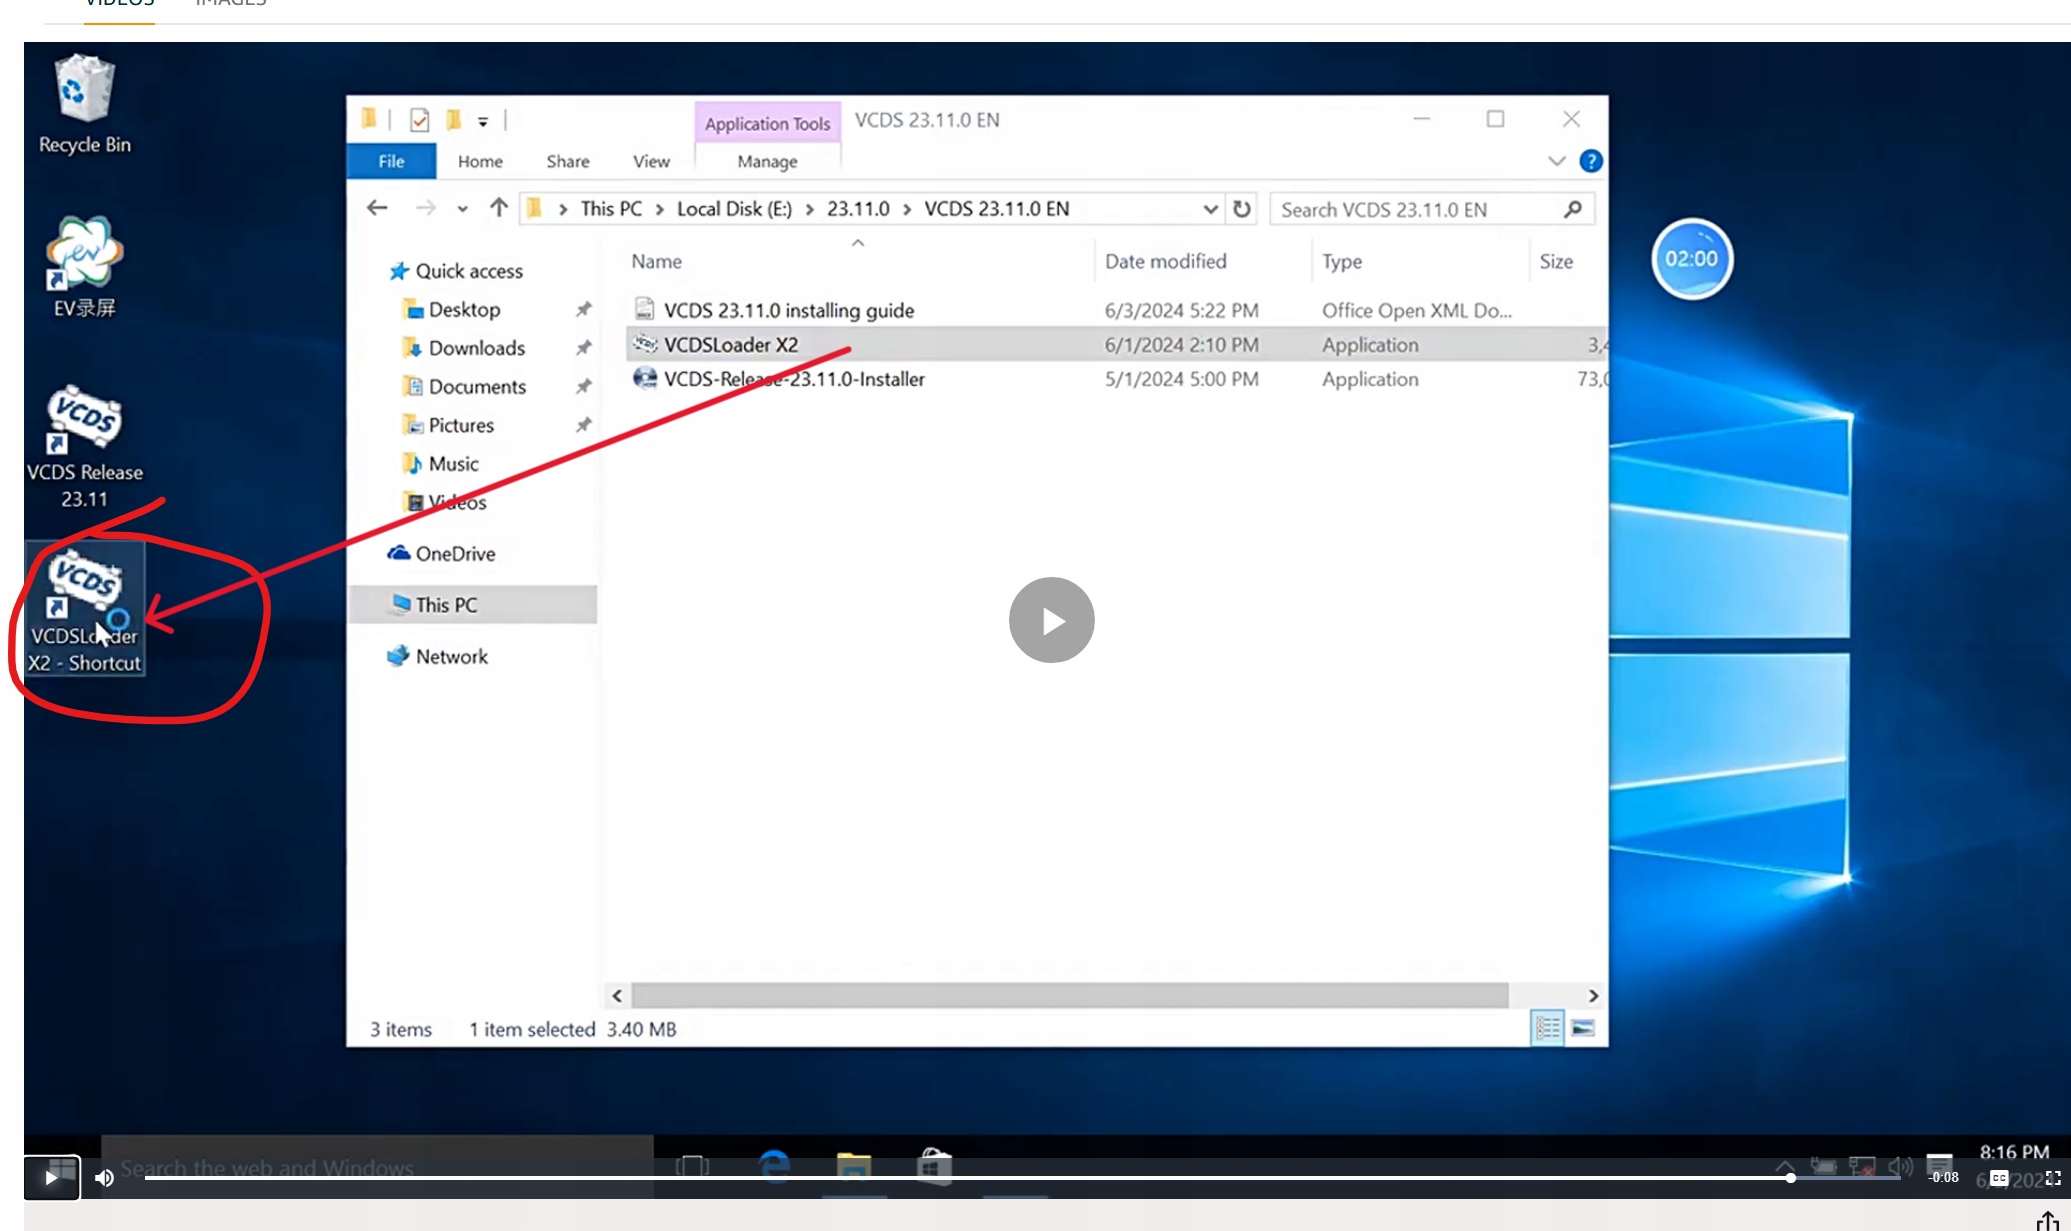Viewport: 2071px width, 1231px height.
Task: Click Local Disk (E:) in the breadcrumb
Action: coord(734,209)
